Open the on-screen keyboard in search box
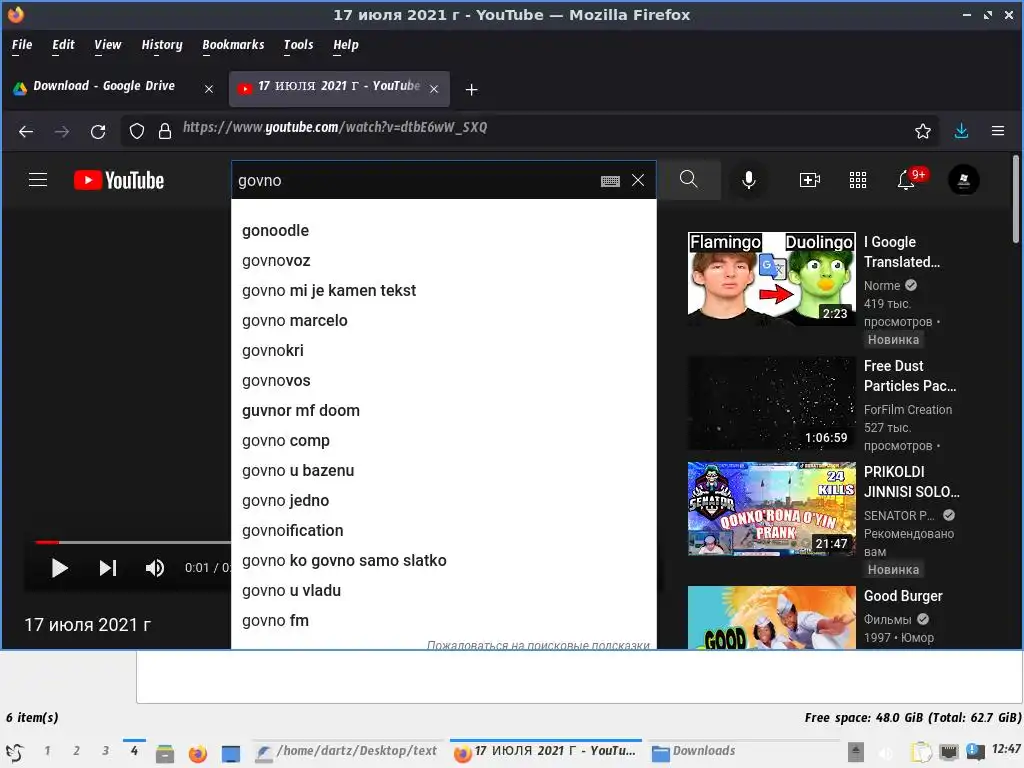 point(610,181)
